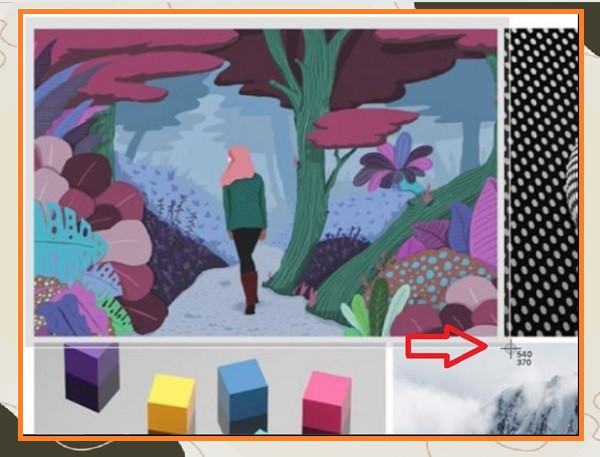Click the red arrow annotation

447,347
